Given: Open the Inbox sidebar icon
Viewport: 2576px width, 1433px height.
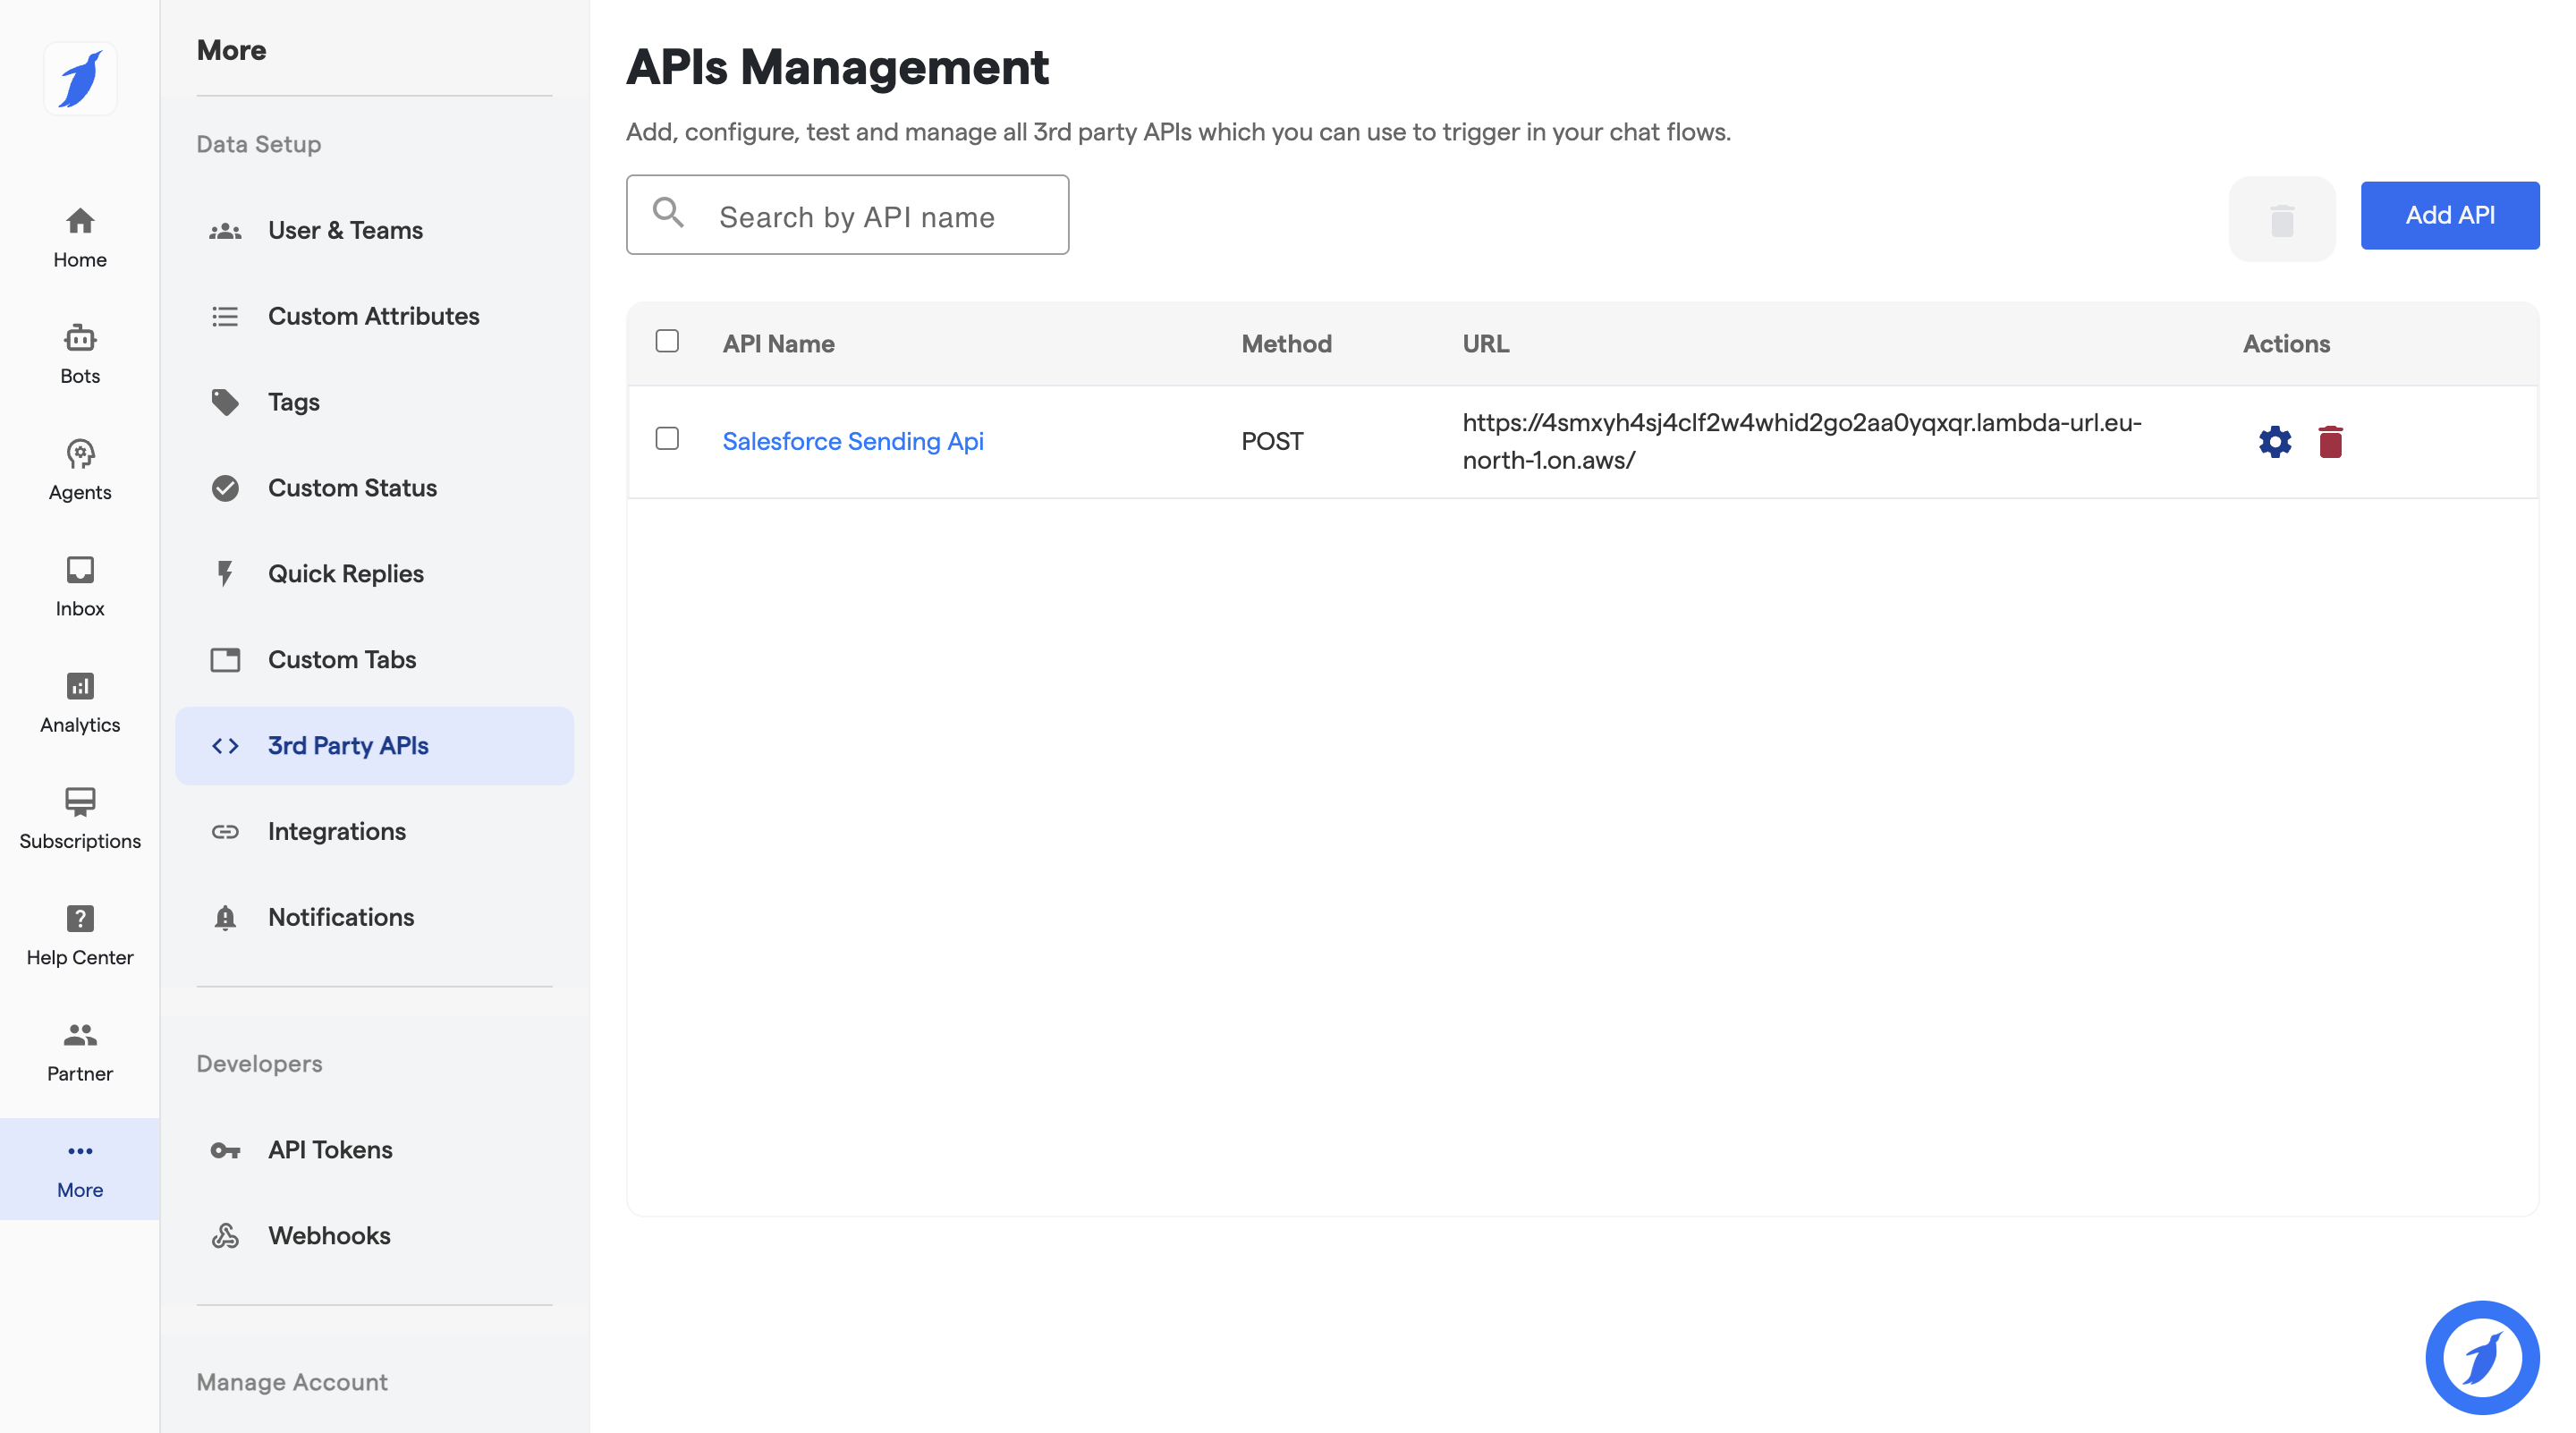Looking at the screenshot, I should [80, 586].
